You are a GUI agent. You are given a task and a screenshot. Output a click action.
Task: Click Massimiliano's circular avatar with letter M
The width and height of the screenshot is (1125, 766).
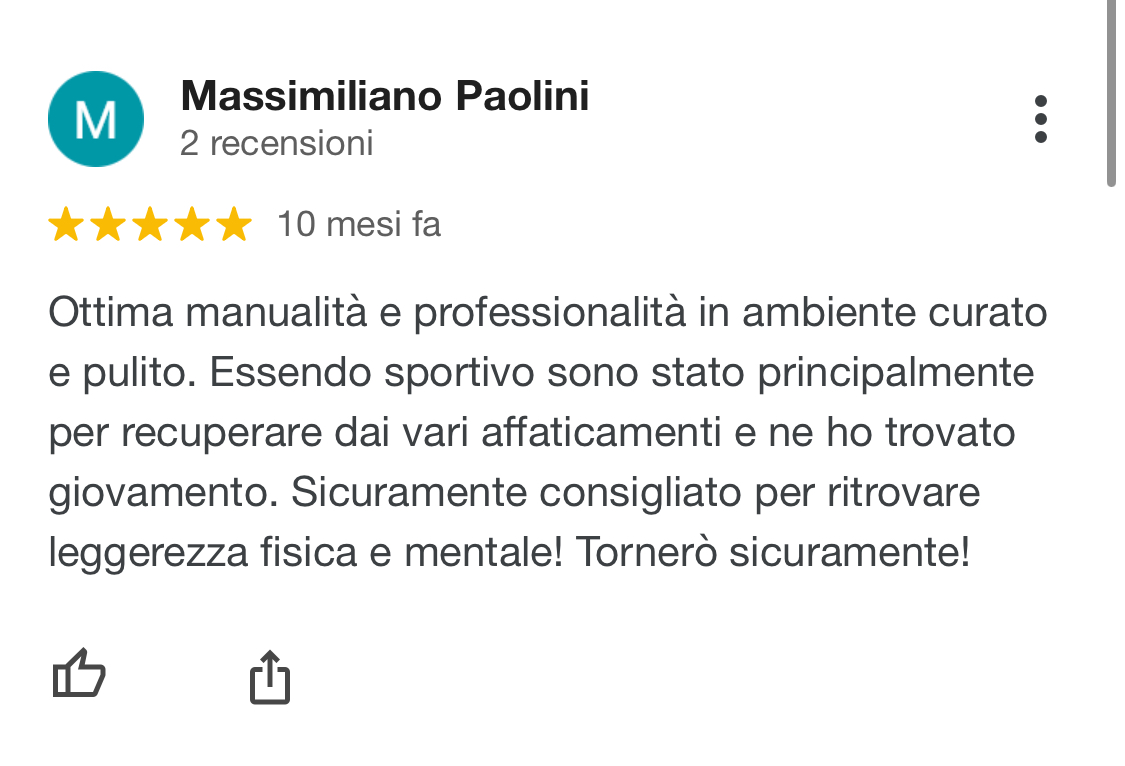click(x=96, y=119)
